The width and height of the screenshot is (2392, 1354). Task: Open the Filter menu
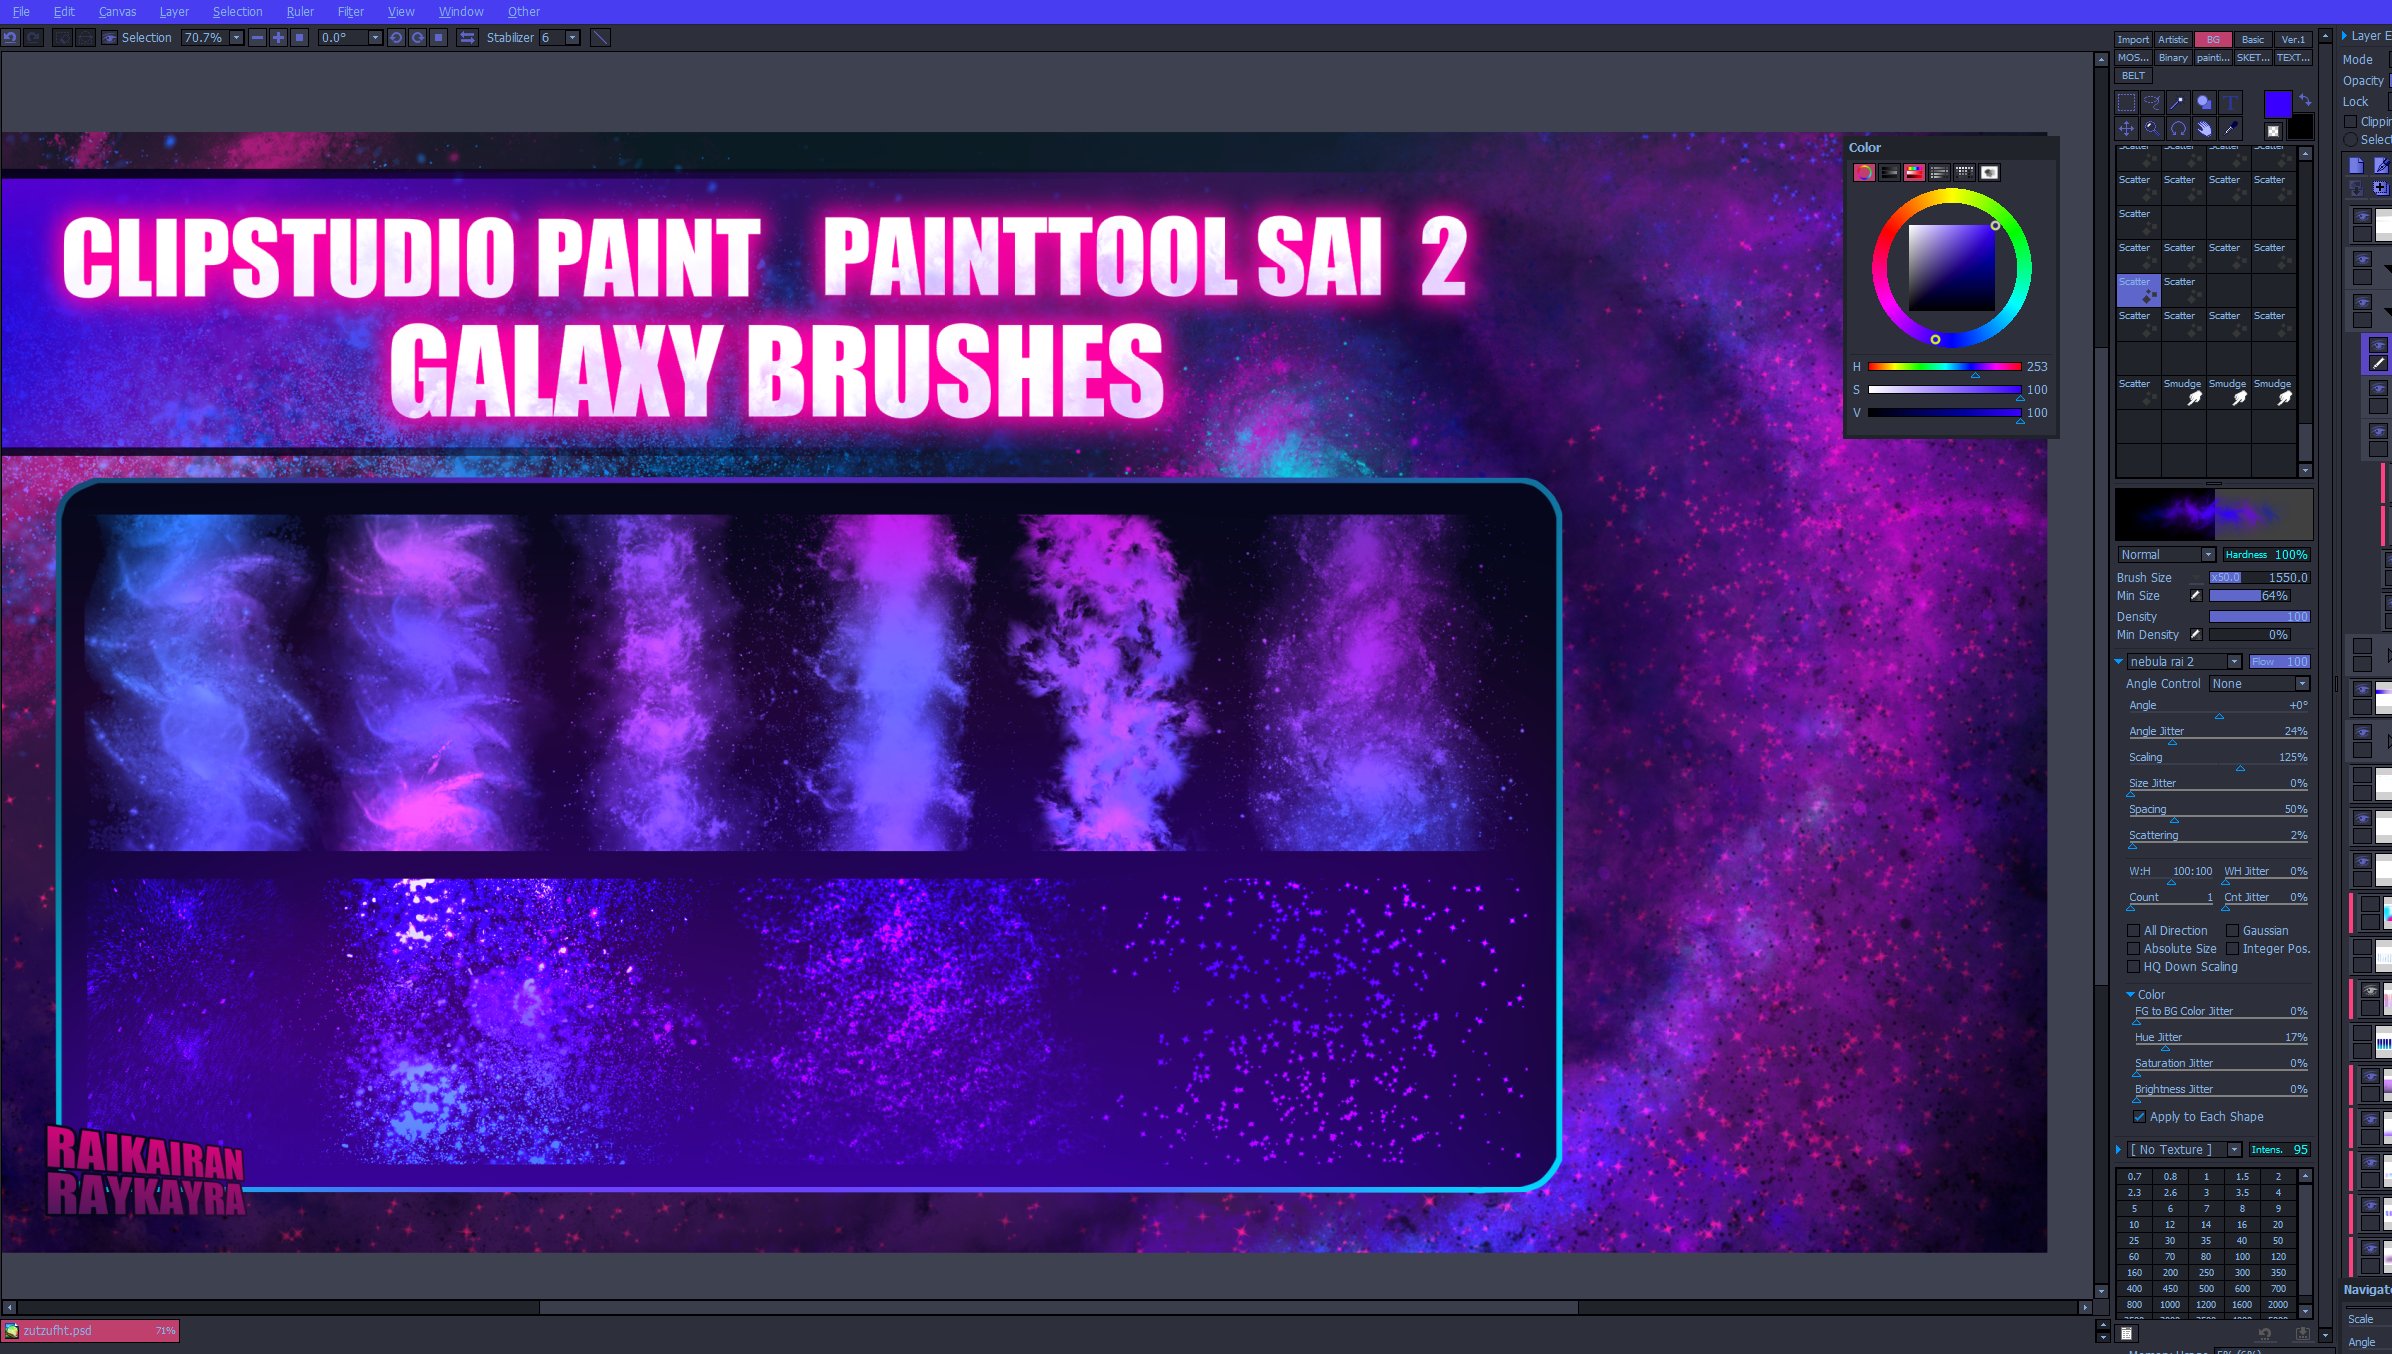pos(350,12)
